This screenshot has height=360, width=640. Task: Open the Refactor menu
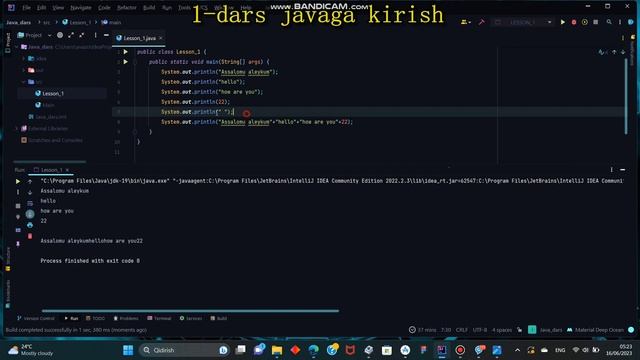[127, 7]
